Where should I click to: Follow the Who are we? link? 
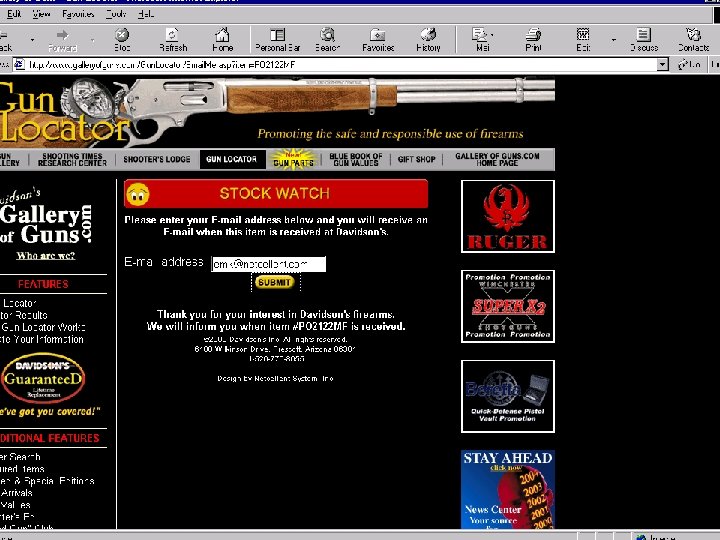pos(45,256)
